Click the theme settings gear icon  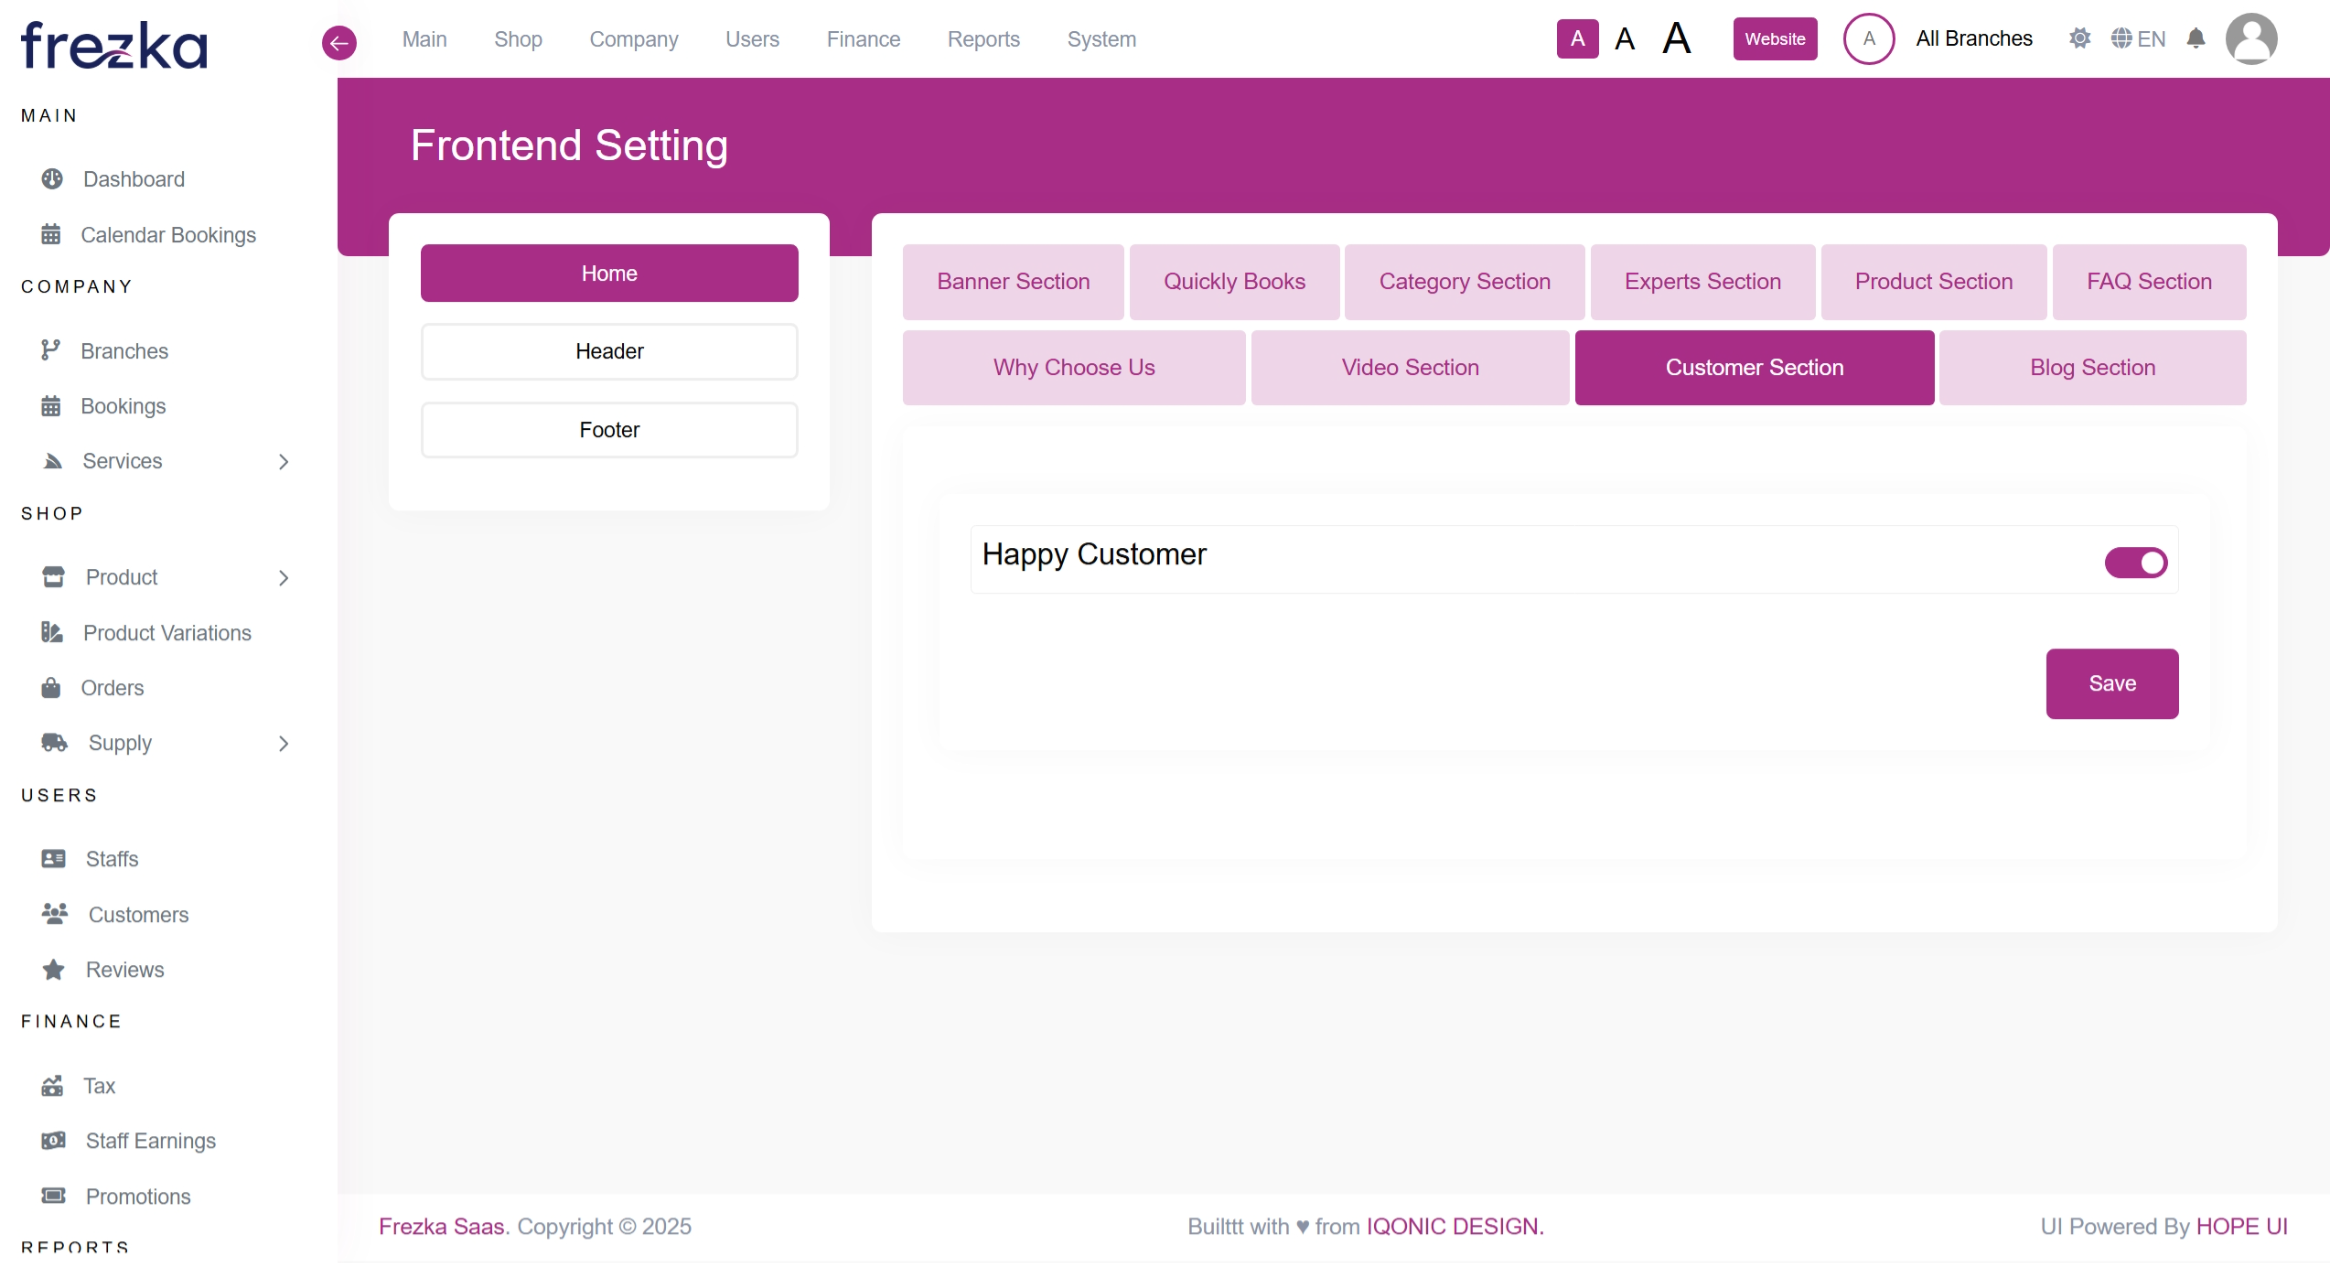(x=2080, y=39)
